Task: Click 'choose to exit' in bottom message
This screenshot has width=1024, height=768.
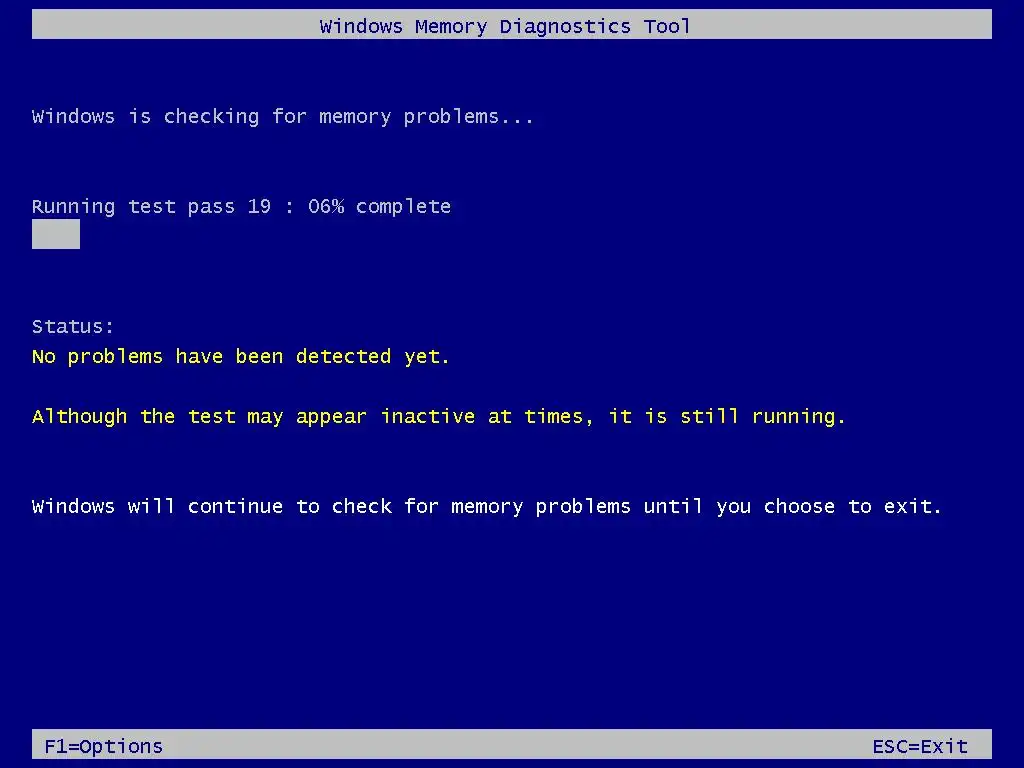Action: click(852, 507)
